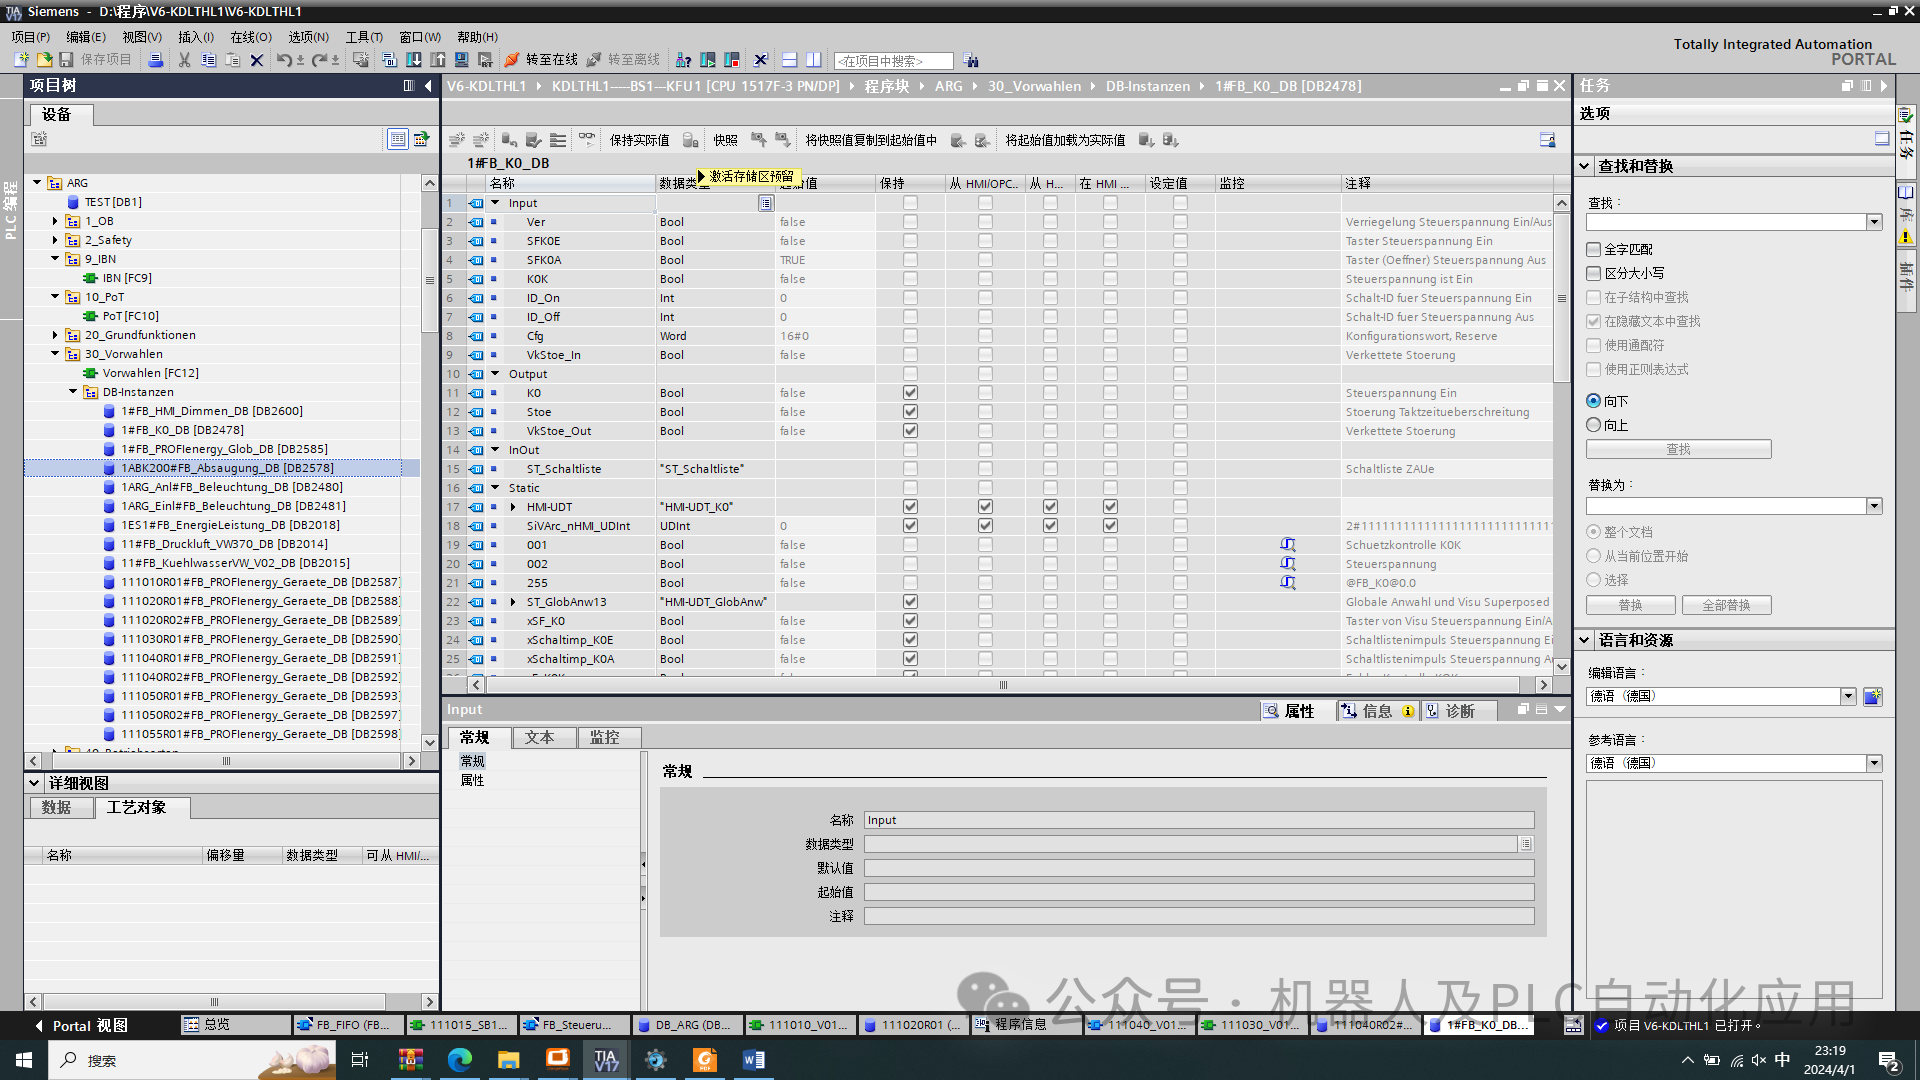
Task: Click the 保持实际值 button
Action: [639, 140]
